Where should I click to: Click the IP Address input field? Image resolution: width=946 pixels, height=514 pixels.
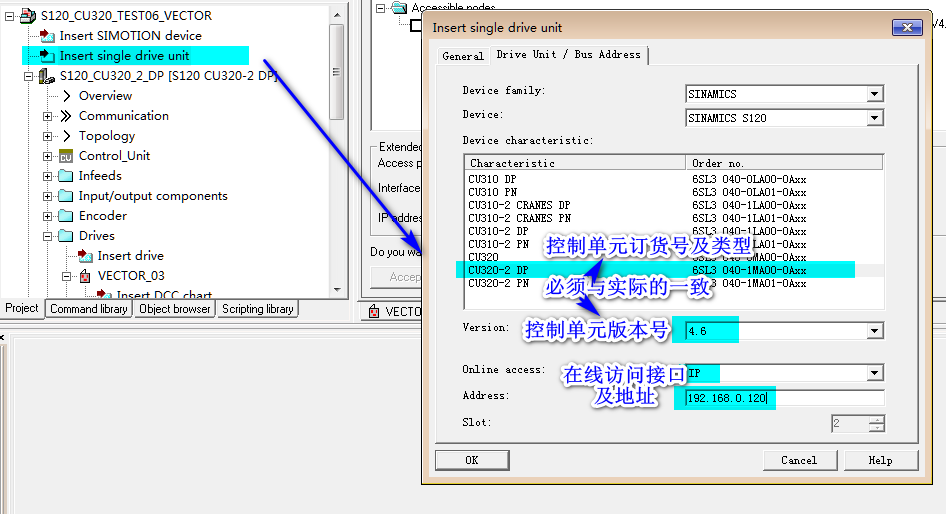click(x=784, y=398)
